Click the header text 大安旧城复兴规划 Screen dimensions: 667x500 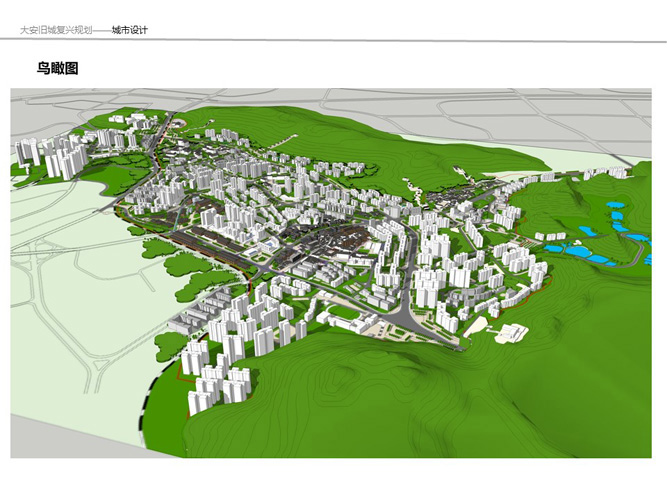tap(56, 30)
